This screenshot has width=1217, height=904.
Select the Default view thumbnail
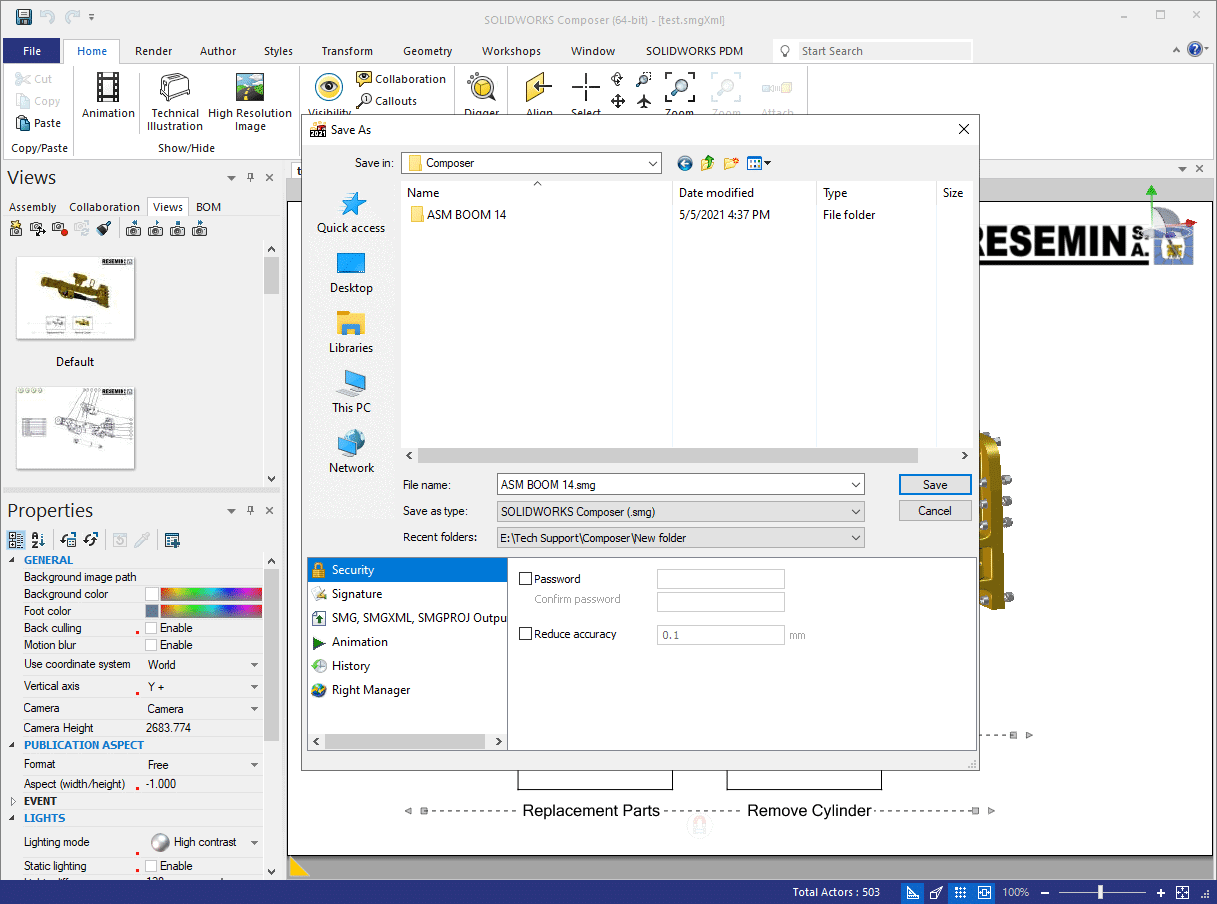74,297
